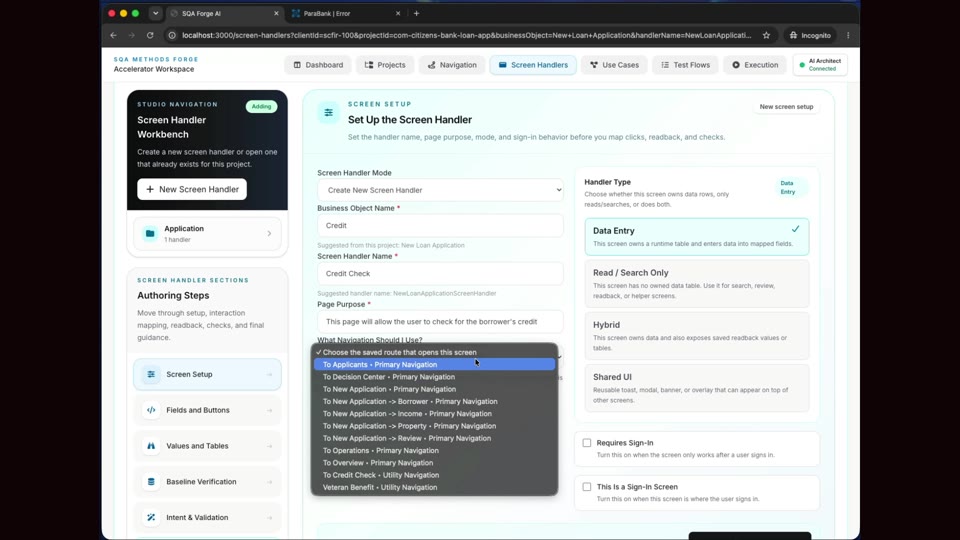This screenshot has height=540, width=960.
Task: Enable This Is a Sign-In Screen checkbox
Action: (x=587, y=487)
